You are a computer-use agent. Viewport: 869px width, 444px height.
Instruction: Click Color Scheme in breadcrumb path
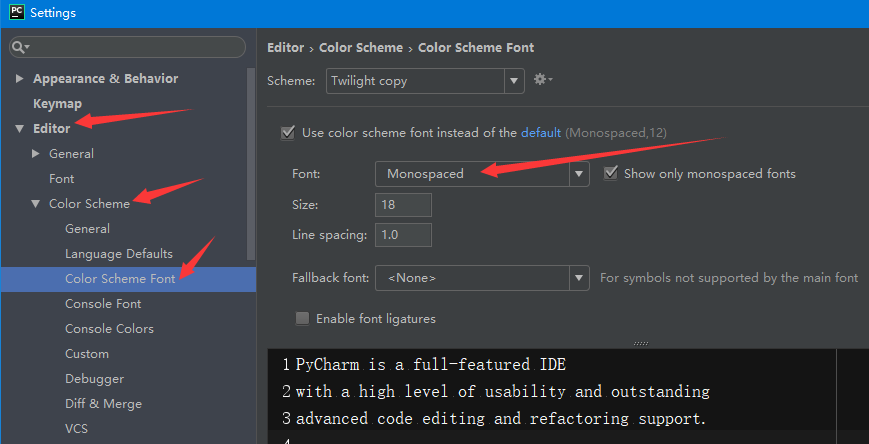click(x=361, y=48)
